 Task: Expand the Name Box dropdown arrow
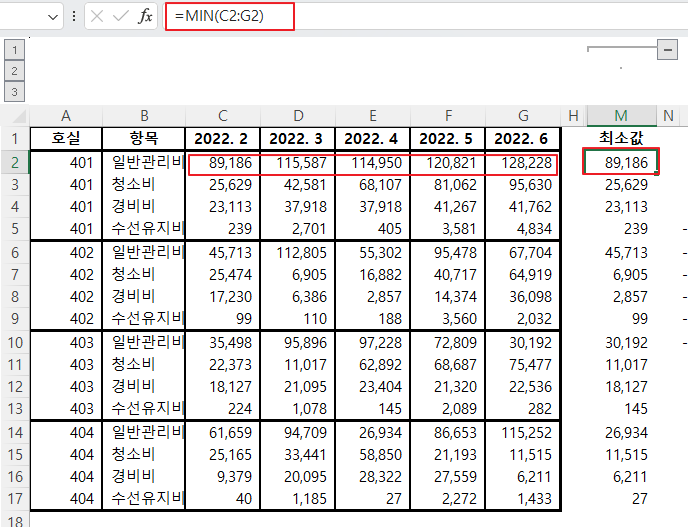tap(53, 17)
